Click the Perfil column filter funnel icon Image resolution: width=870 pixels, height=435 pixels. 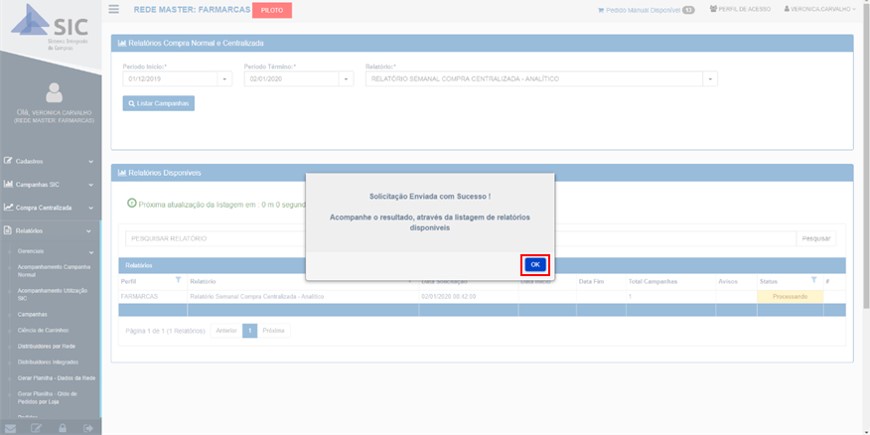(x=178, y=281)
